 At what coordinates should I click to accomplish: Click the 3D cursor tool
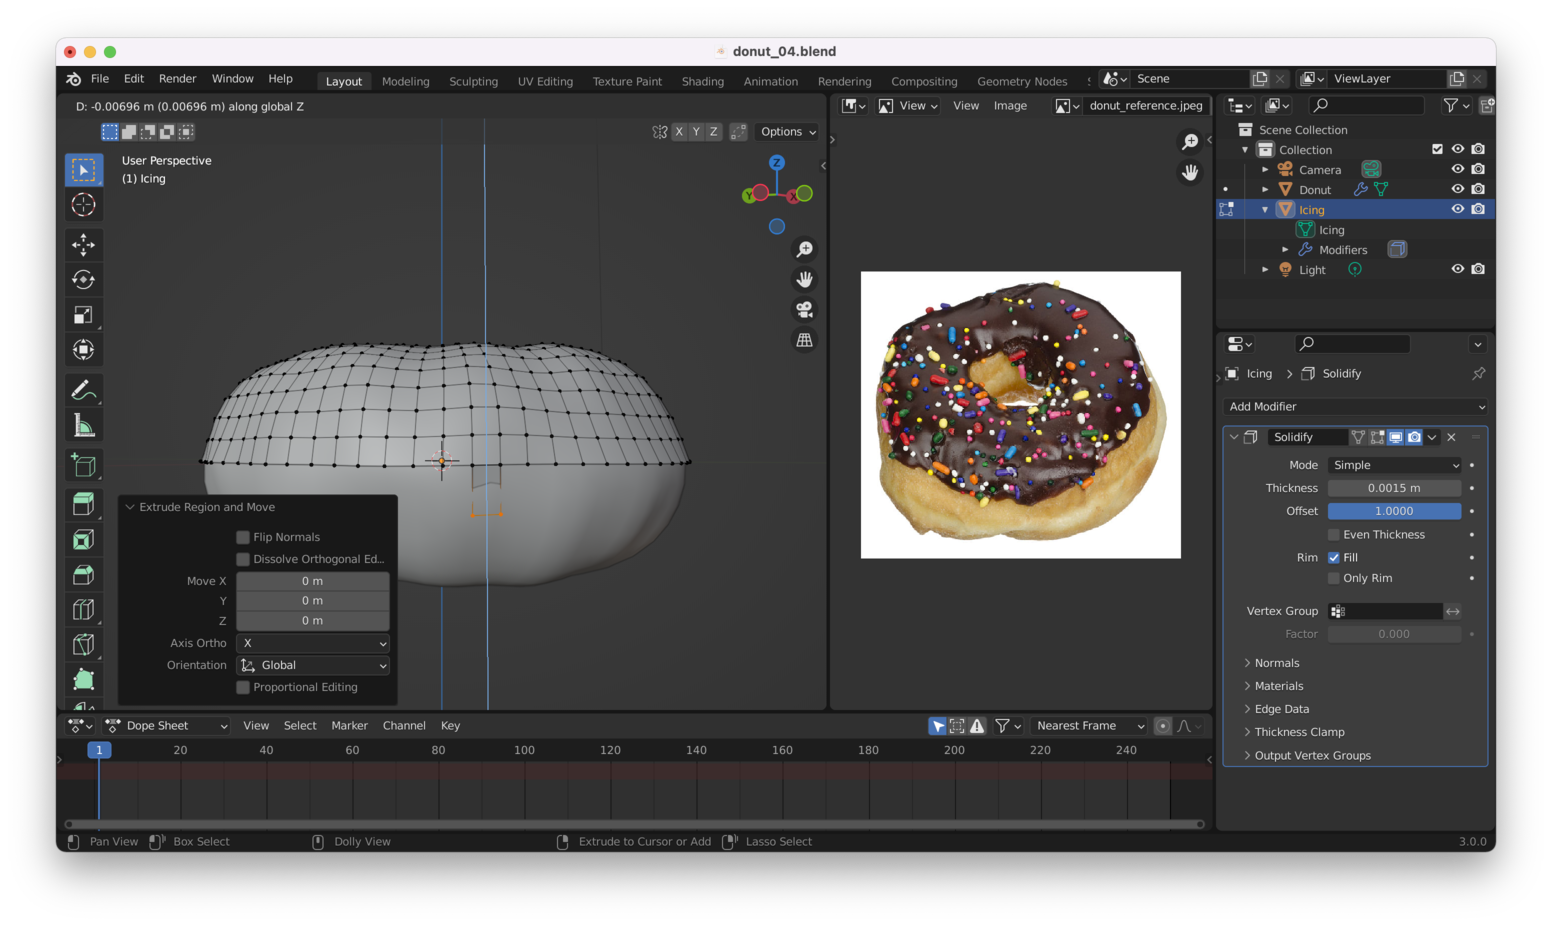pos(84,205)
